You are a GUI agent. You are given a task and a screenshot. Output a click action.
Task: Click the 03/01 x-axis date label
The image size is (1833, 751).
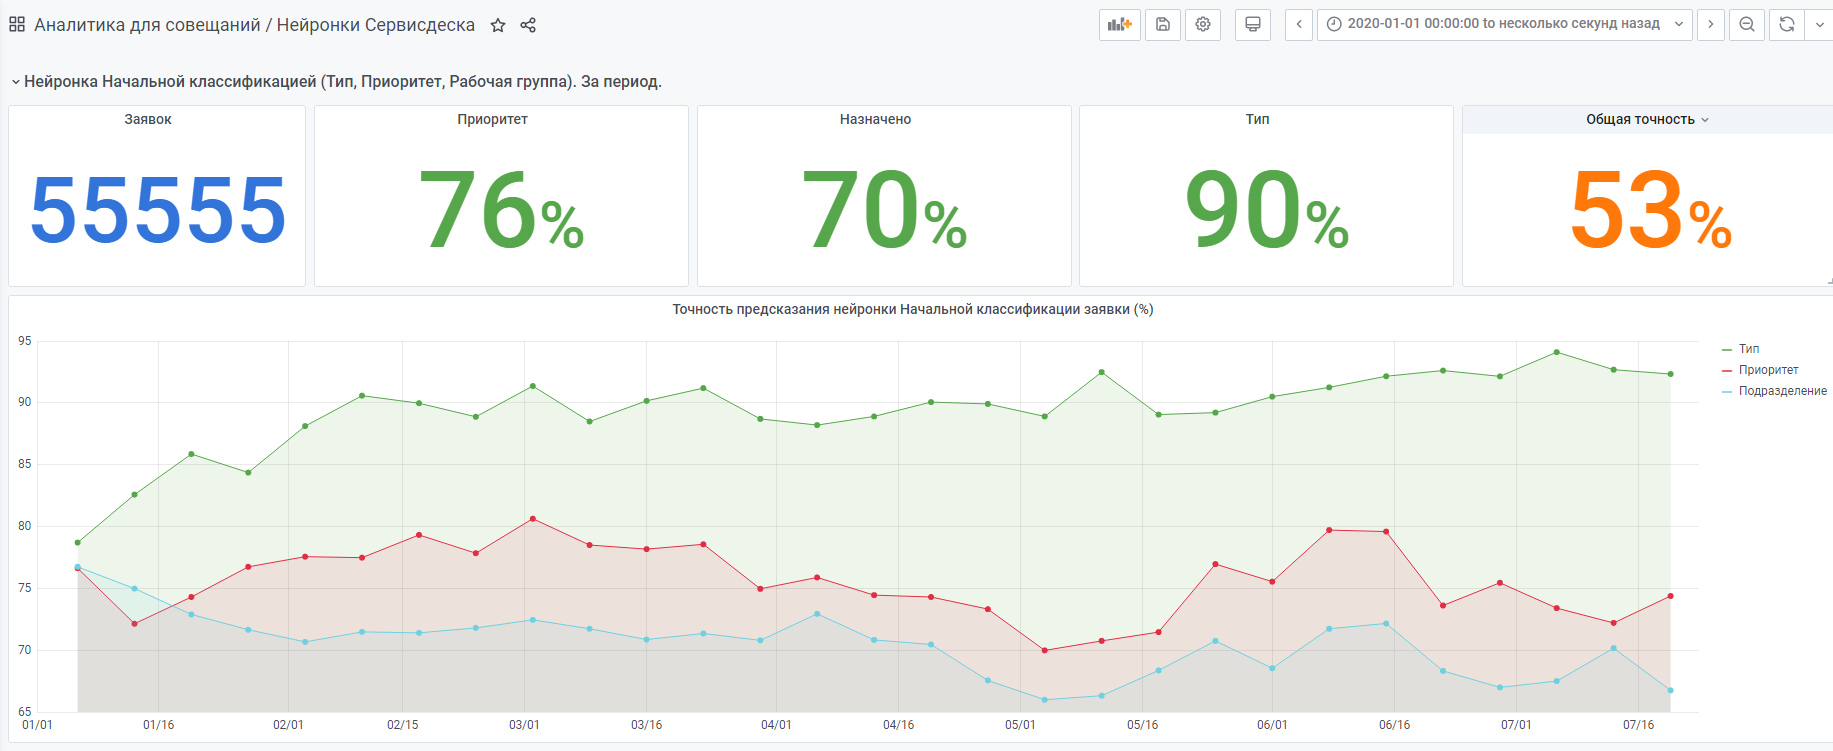524,725
